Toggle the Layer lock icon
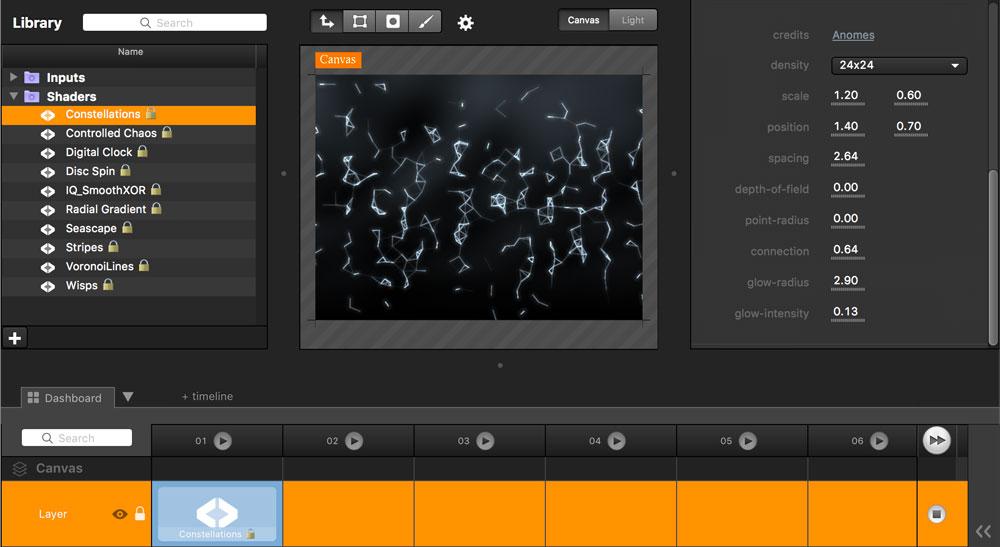The width and height of the screenshot is (1000, 547). pos(140,514)
